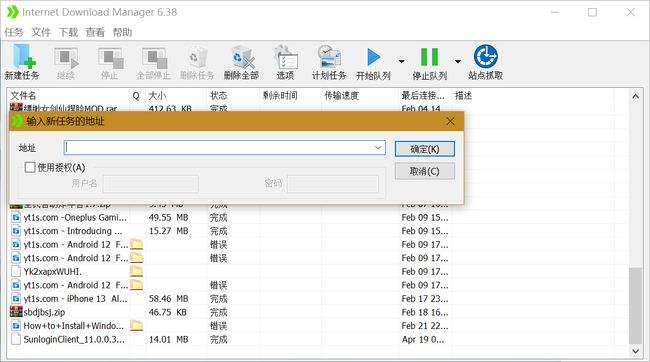Click the 删除任务 (delete task) toolbar icon
This screenshot has height=362, width=650.
(197, 62)
